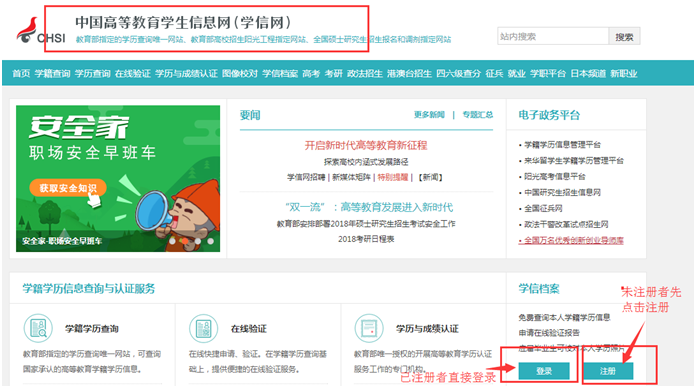Open 在线验证 in navigation bar
Image resolution: width=696 pixels, height=388 pixels.
(x=133, y=73)
